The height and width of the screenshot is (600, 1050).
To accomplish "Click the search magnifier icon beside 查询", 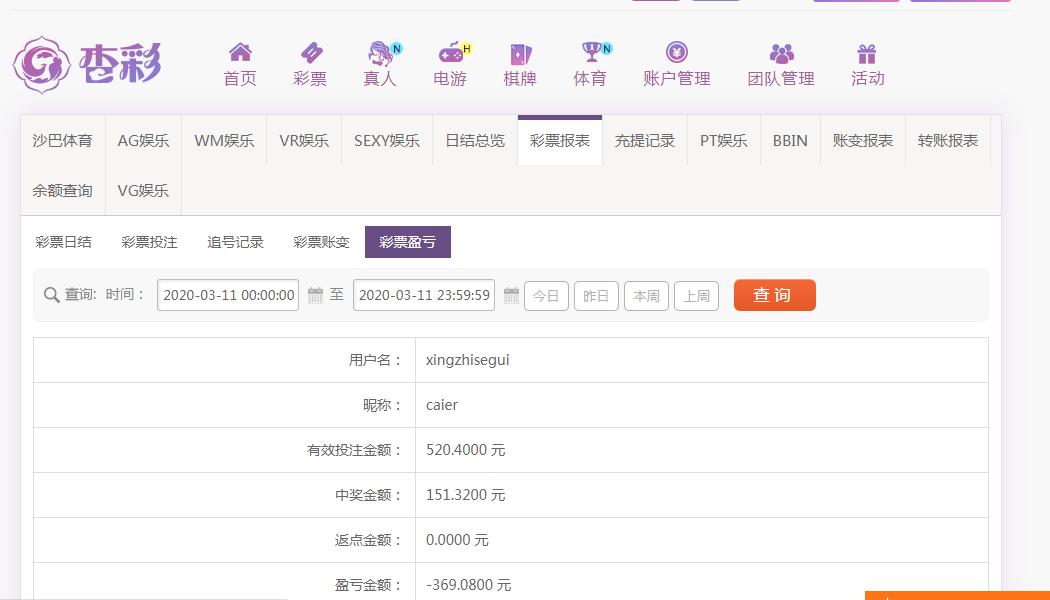I will 52,295.
